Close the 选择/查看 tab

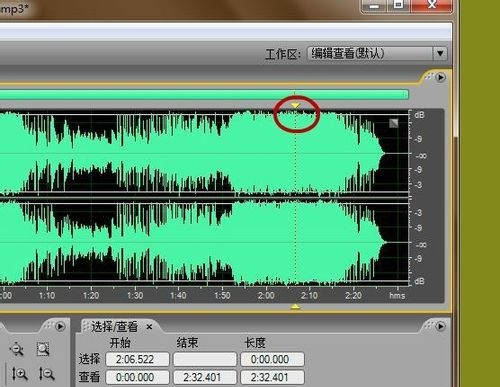click(149, 327)
